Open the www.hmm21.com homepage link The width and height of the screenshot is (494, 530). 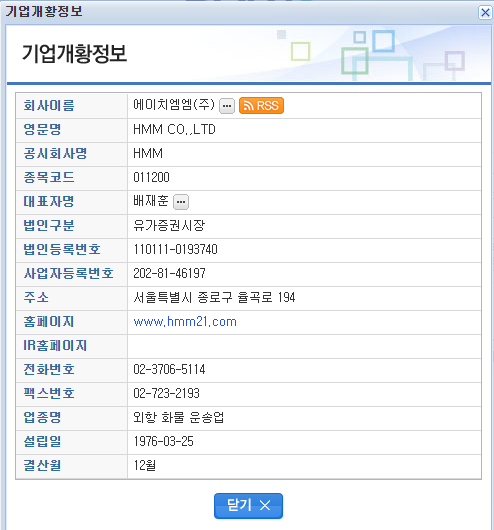[x=185, y=321]
